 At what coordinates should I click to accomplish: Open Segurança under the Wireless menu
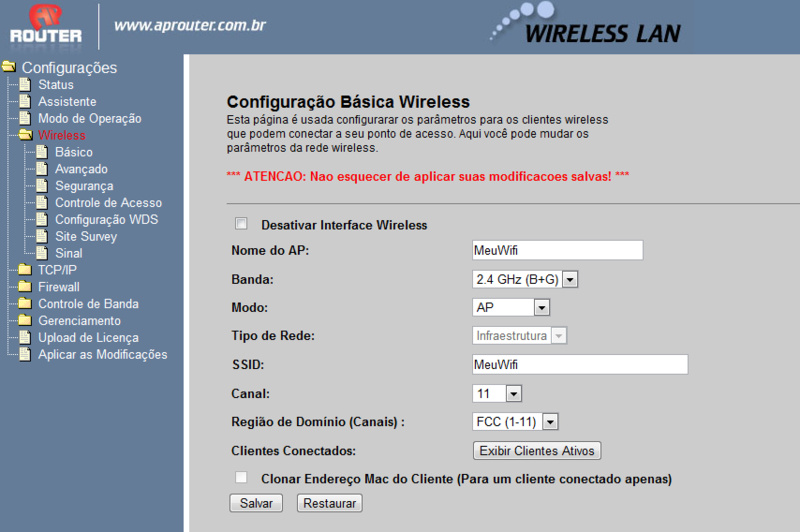pos(84,186)
